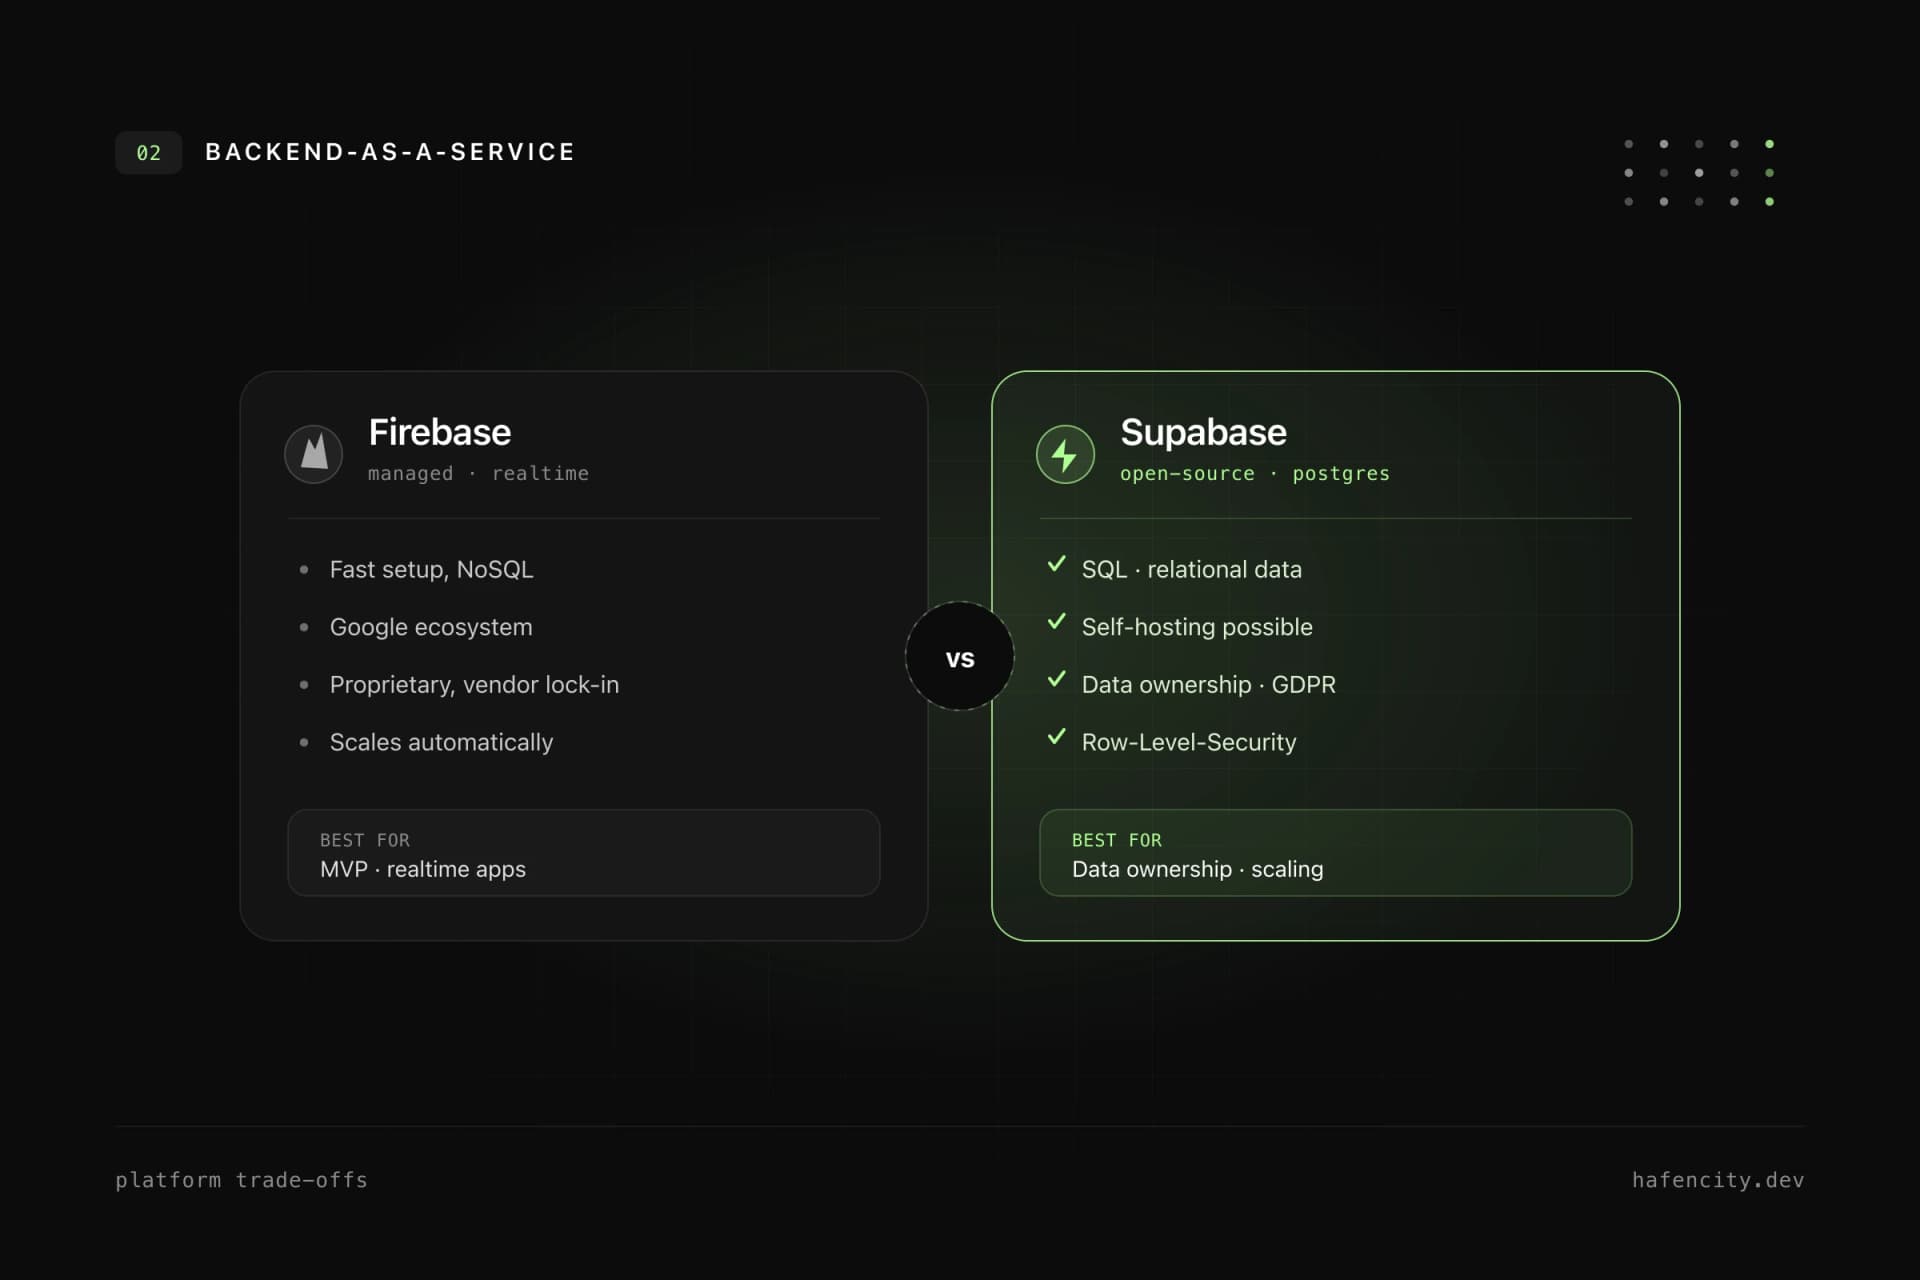Click the open-source postgres subtitle
Image resolution: width=1920 pixels, height=1280 pixels.
coord(1255,474)
